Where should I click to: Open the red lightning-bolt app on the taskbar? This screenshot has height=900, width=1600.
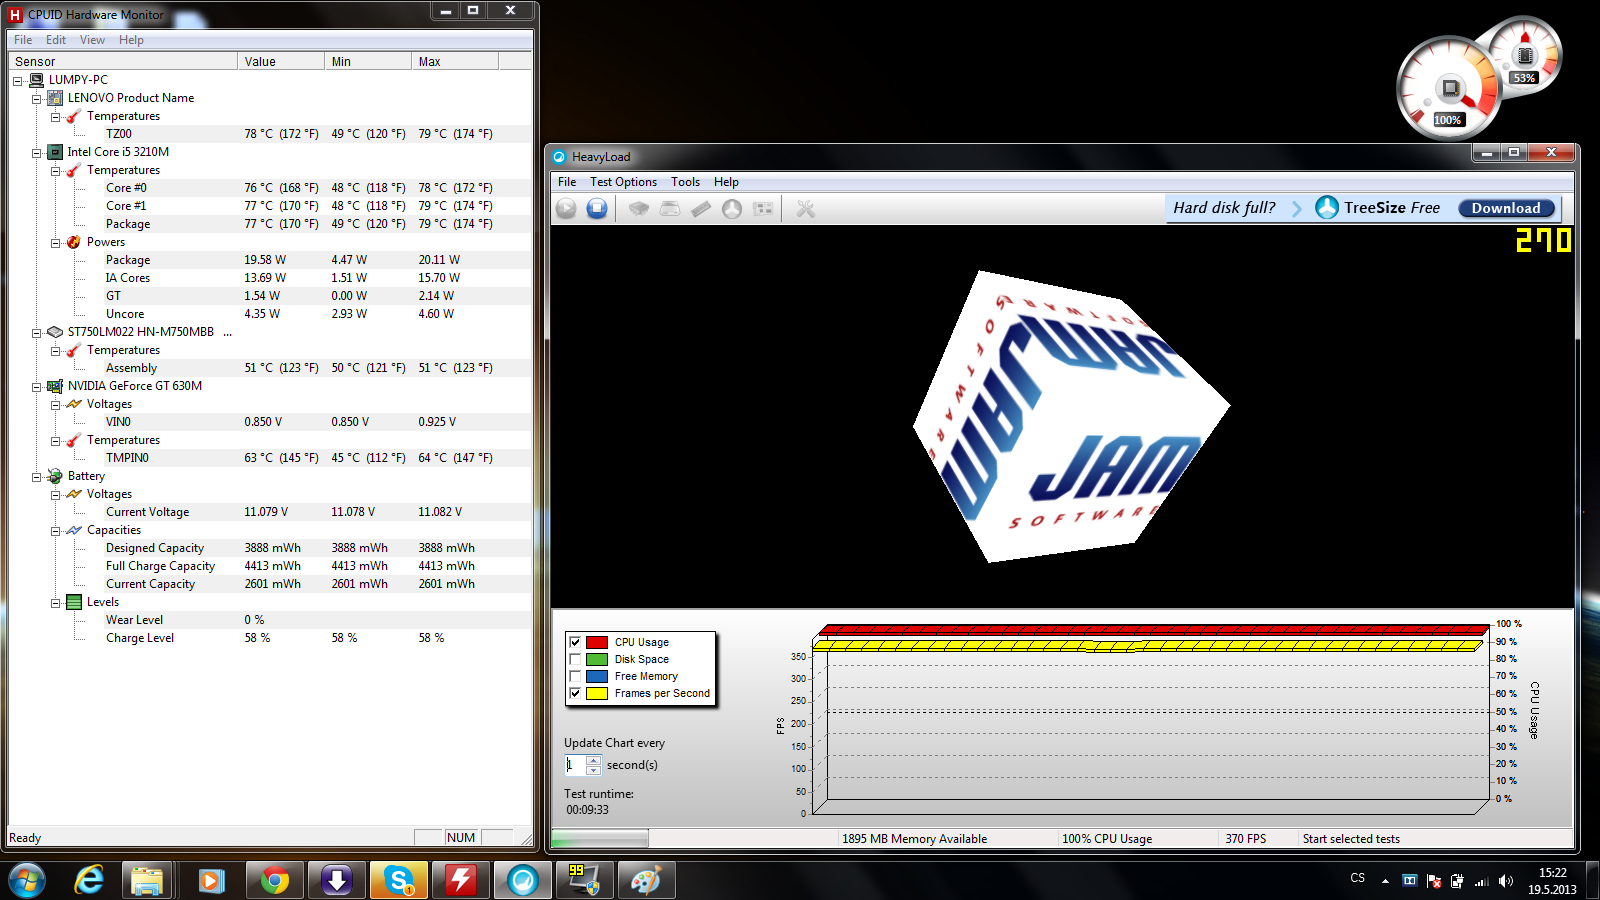461,880
